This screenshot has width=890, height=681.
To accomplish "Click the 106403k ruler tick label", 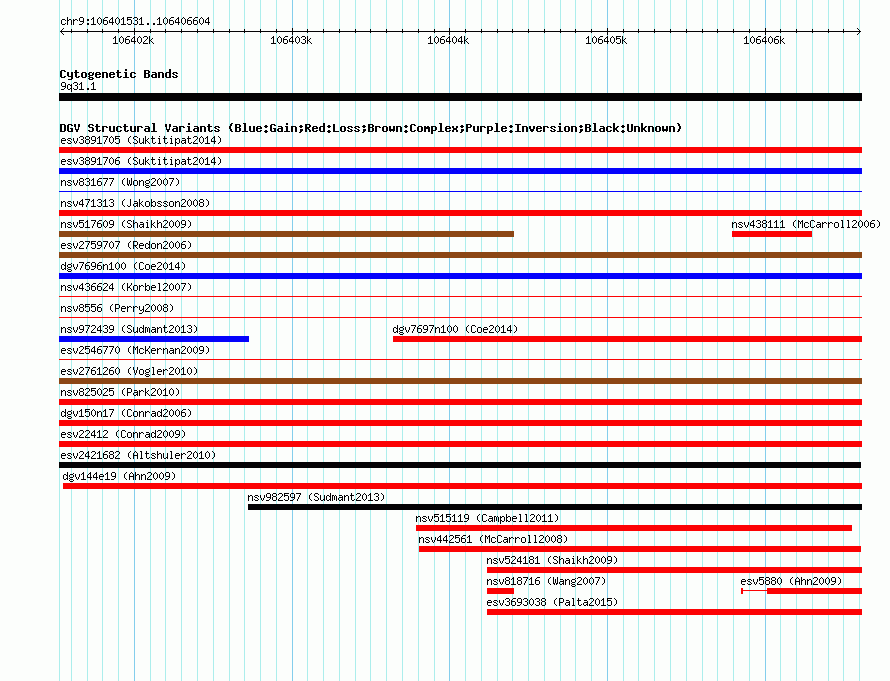I will coord(291,40).
